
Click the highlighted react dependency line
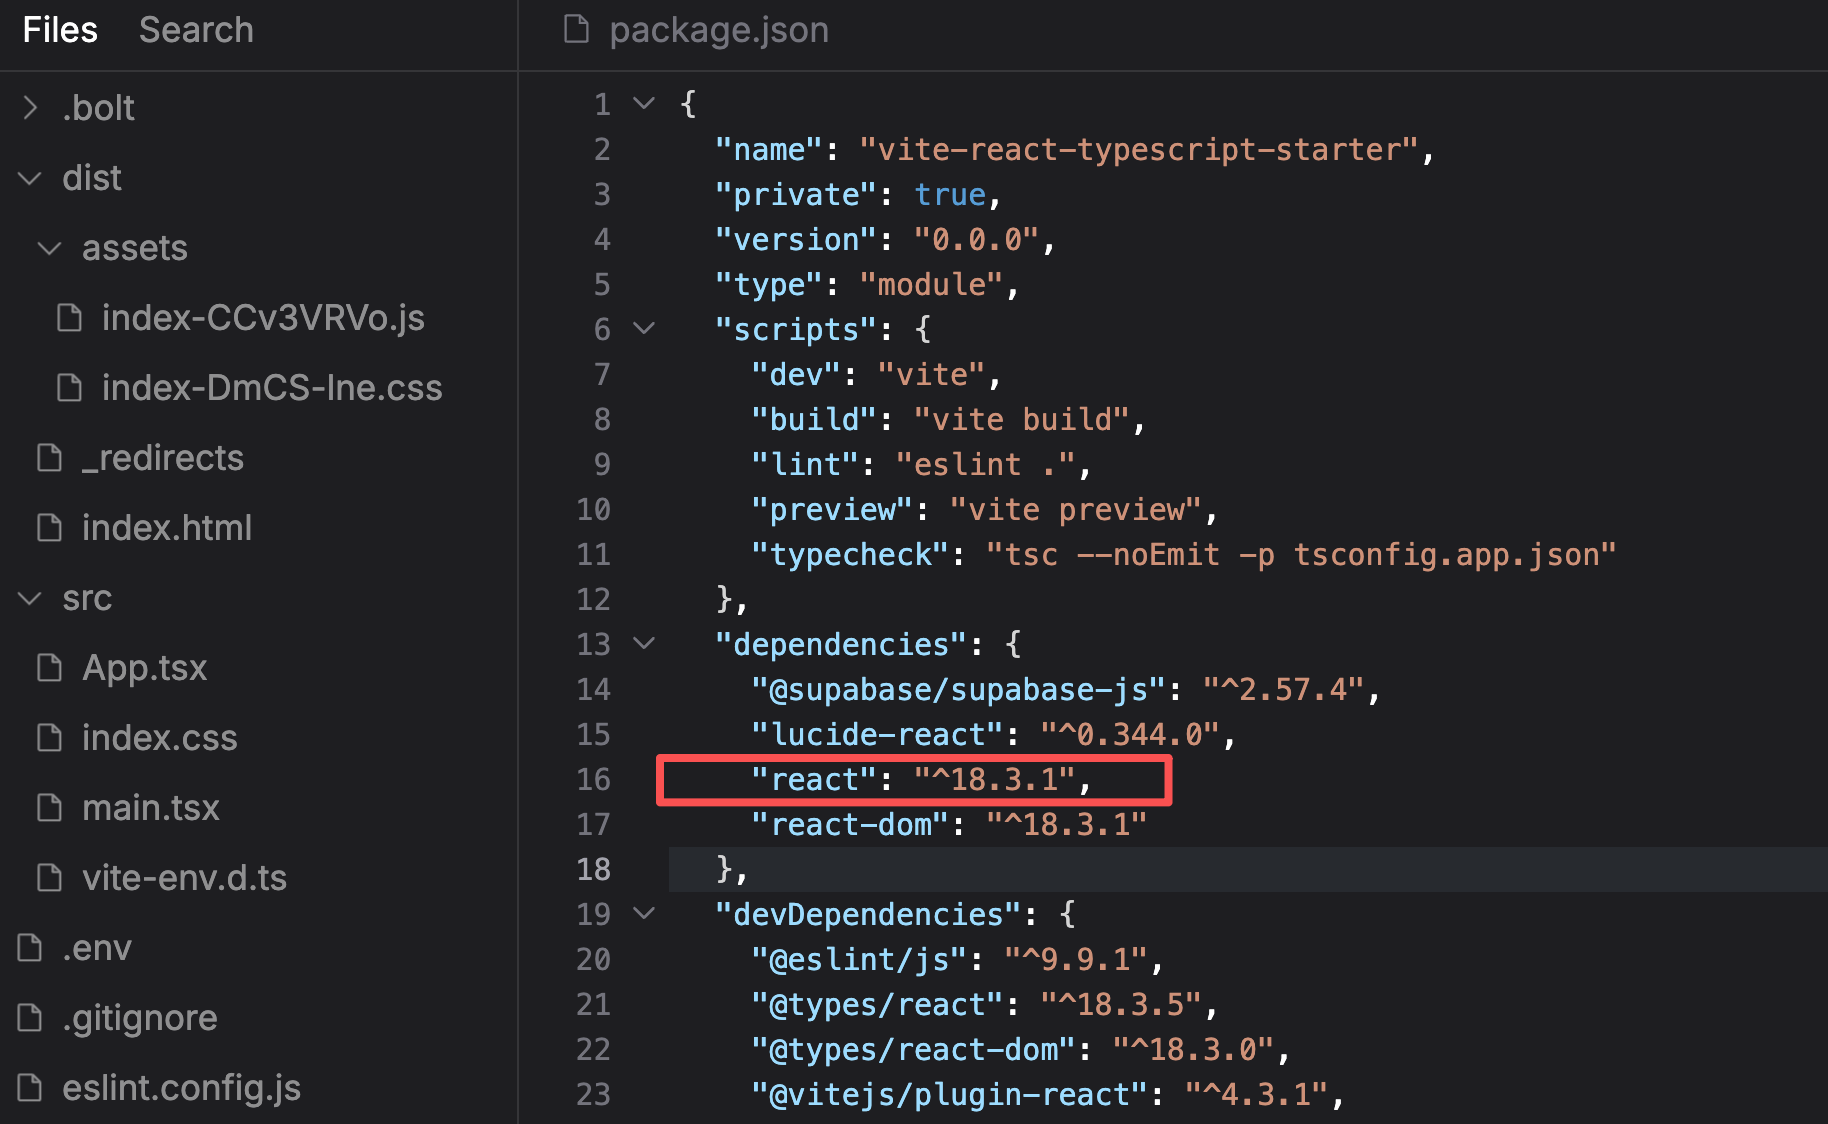pyautogui.click(x=912, y=780)
